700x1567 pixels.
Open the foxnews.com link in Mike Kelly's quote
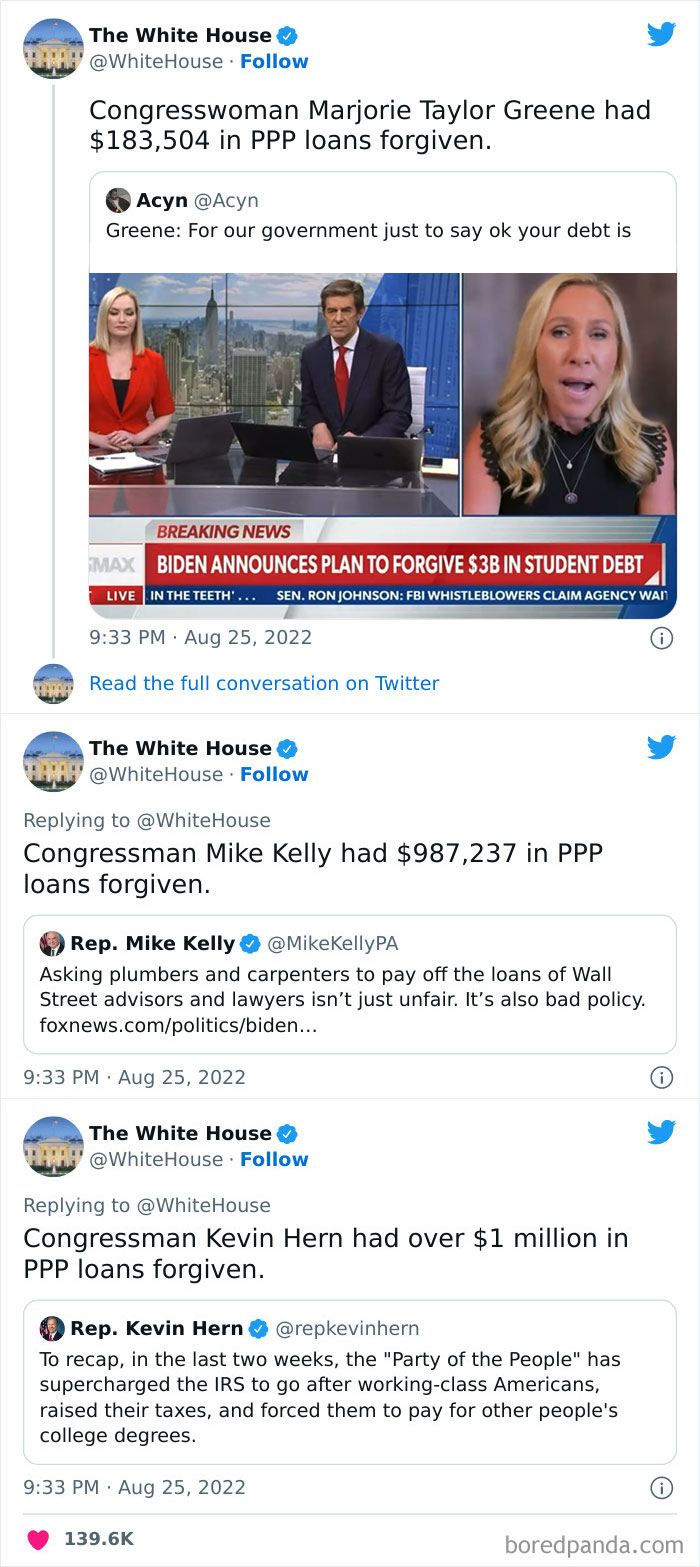pos(178,1025)
